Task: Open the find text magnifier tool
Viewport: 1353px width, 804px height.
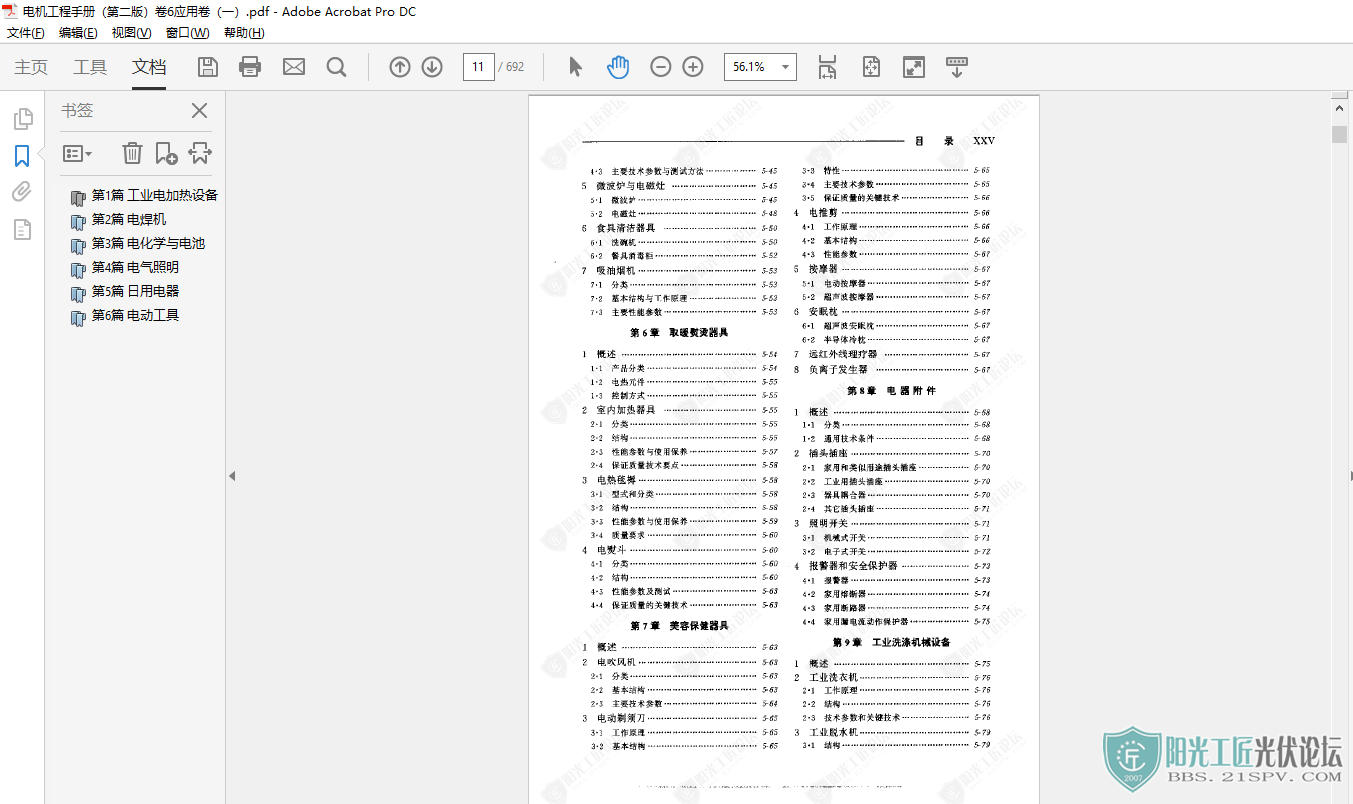Action: point(337,67)
